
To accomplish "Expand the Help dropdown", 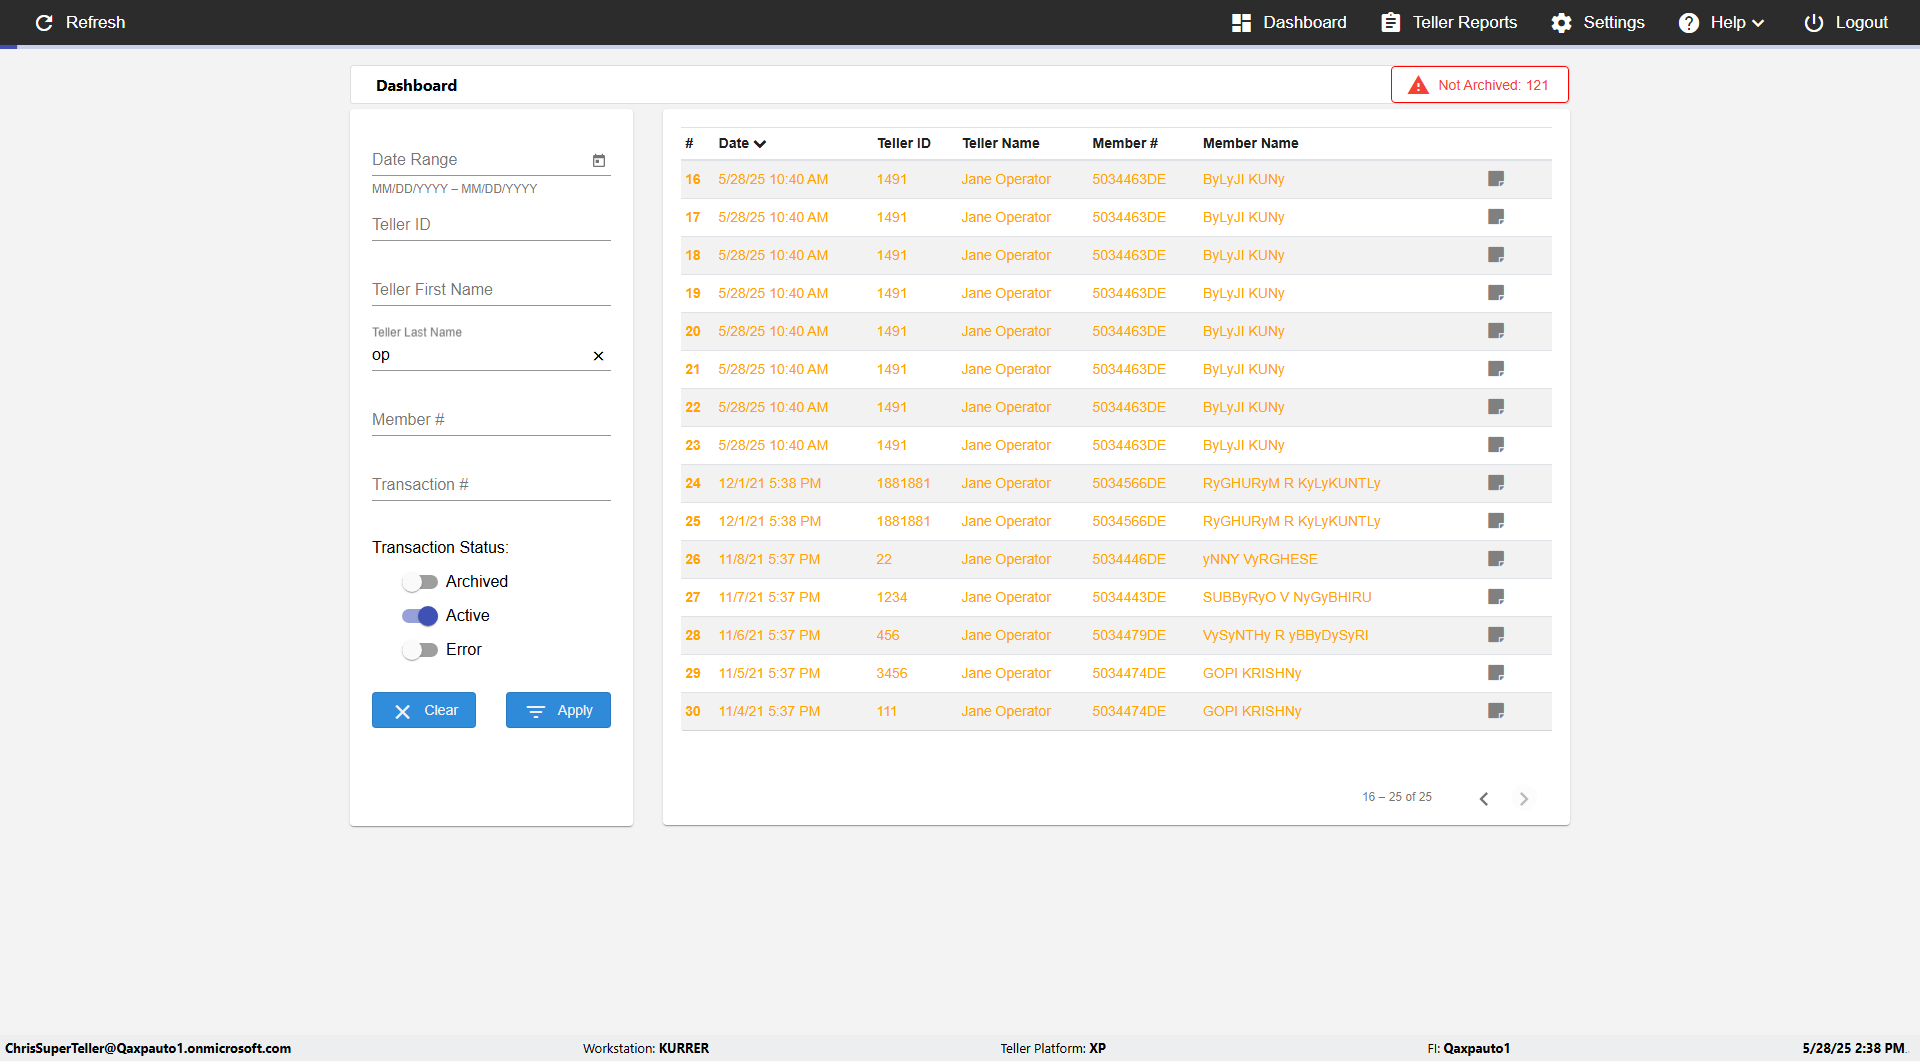I will point(1721,22).
